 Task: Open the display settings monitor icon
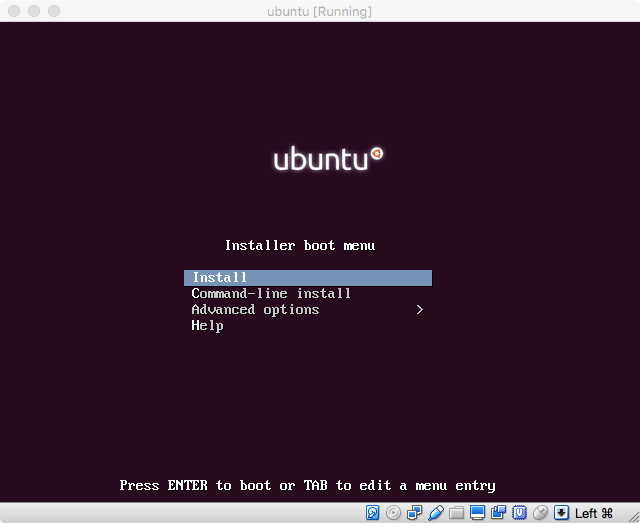(477, 513)
